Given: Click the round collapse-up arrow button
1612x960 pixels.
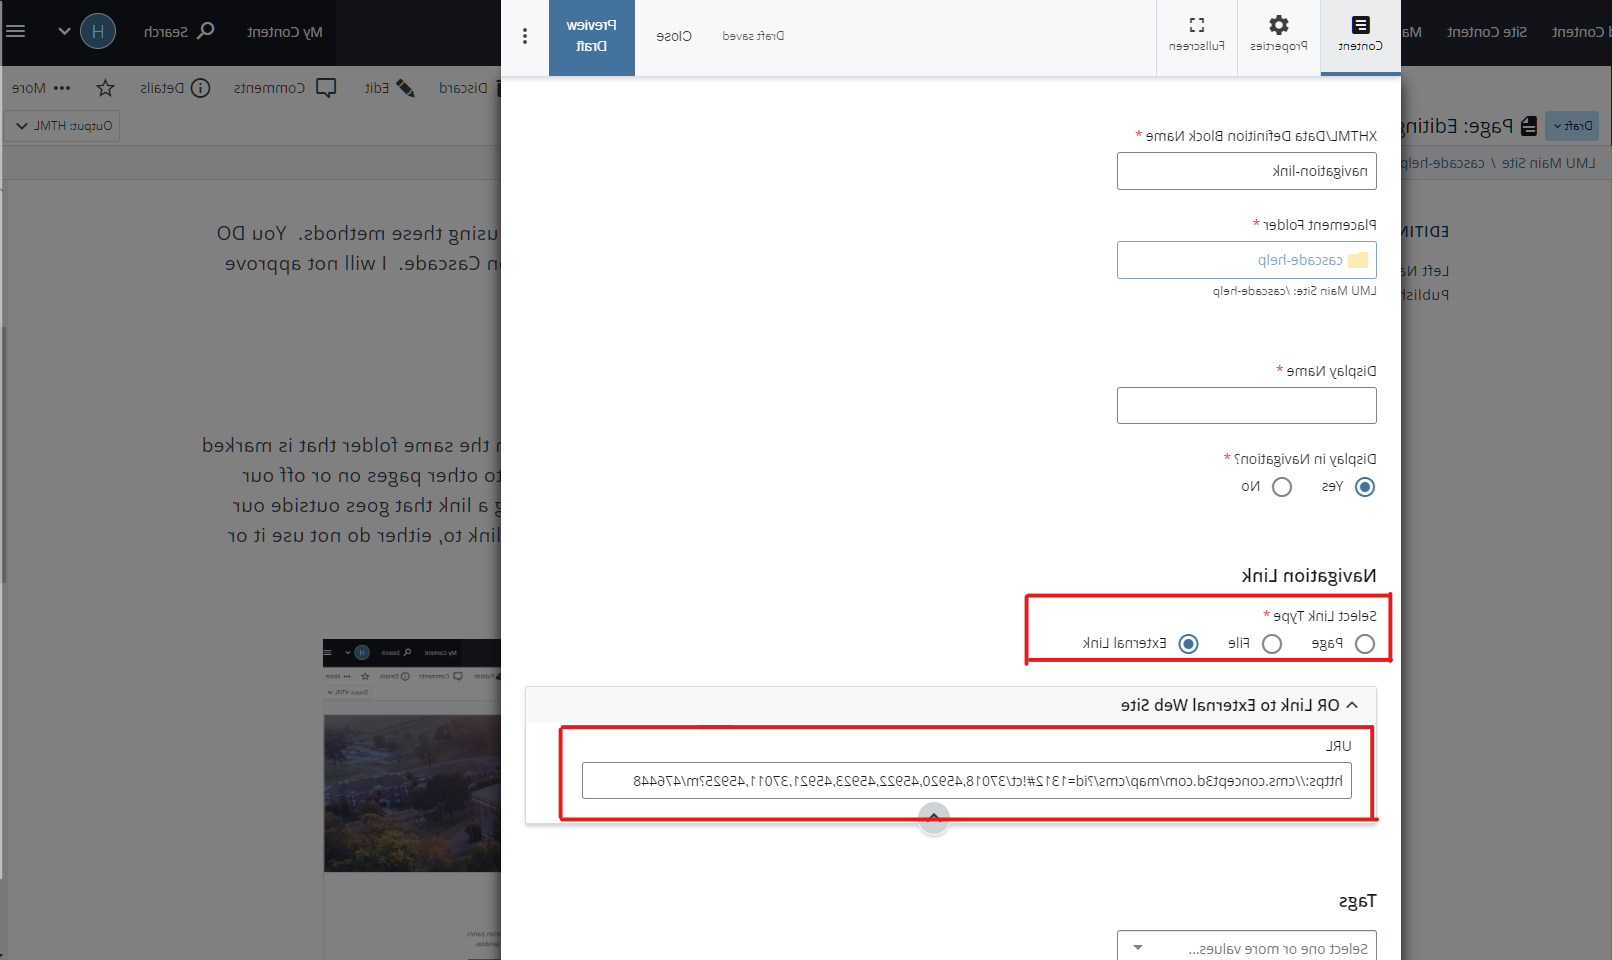Looking at the screenshot, I should click(934, 817).
